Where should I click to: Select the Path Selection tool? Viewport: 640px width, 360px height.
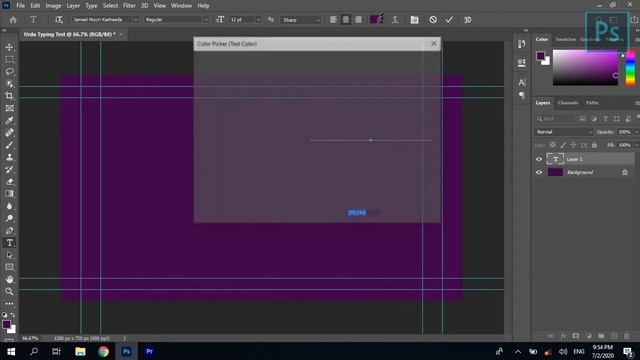[9, 256]
